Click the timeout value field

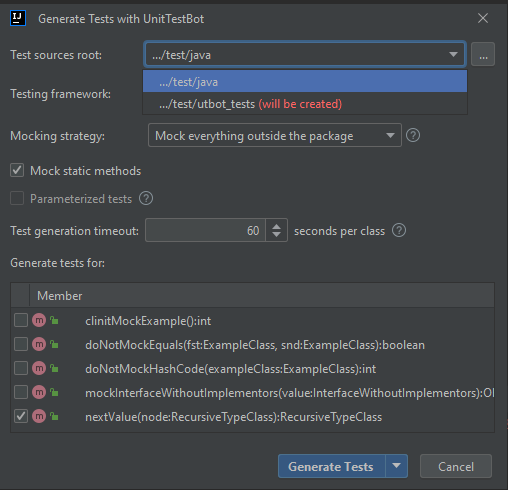[205, 230]
